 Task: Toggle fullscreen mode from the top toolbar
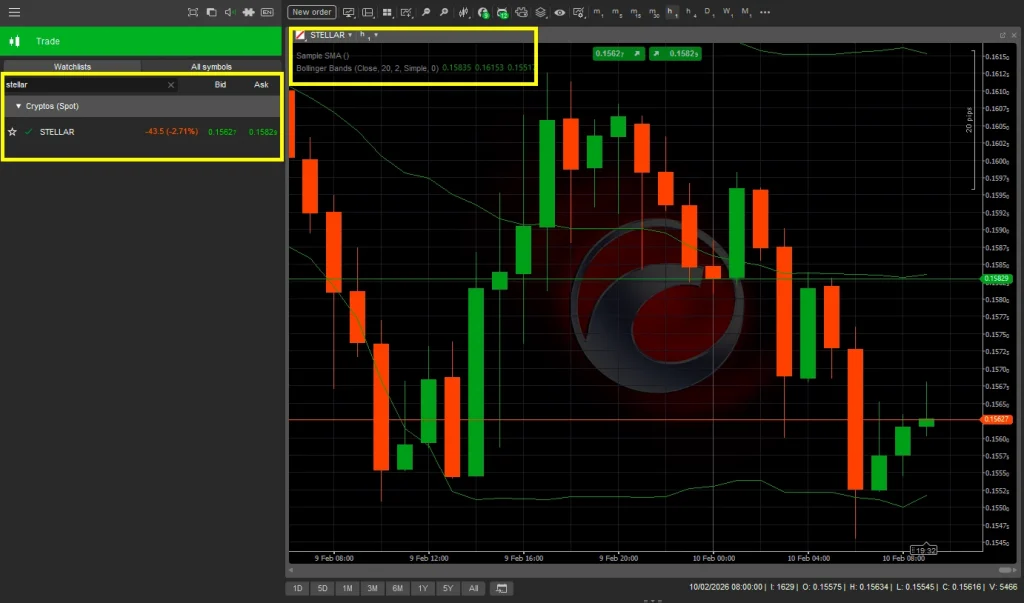tap(193, 12)
